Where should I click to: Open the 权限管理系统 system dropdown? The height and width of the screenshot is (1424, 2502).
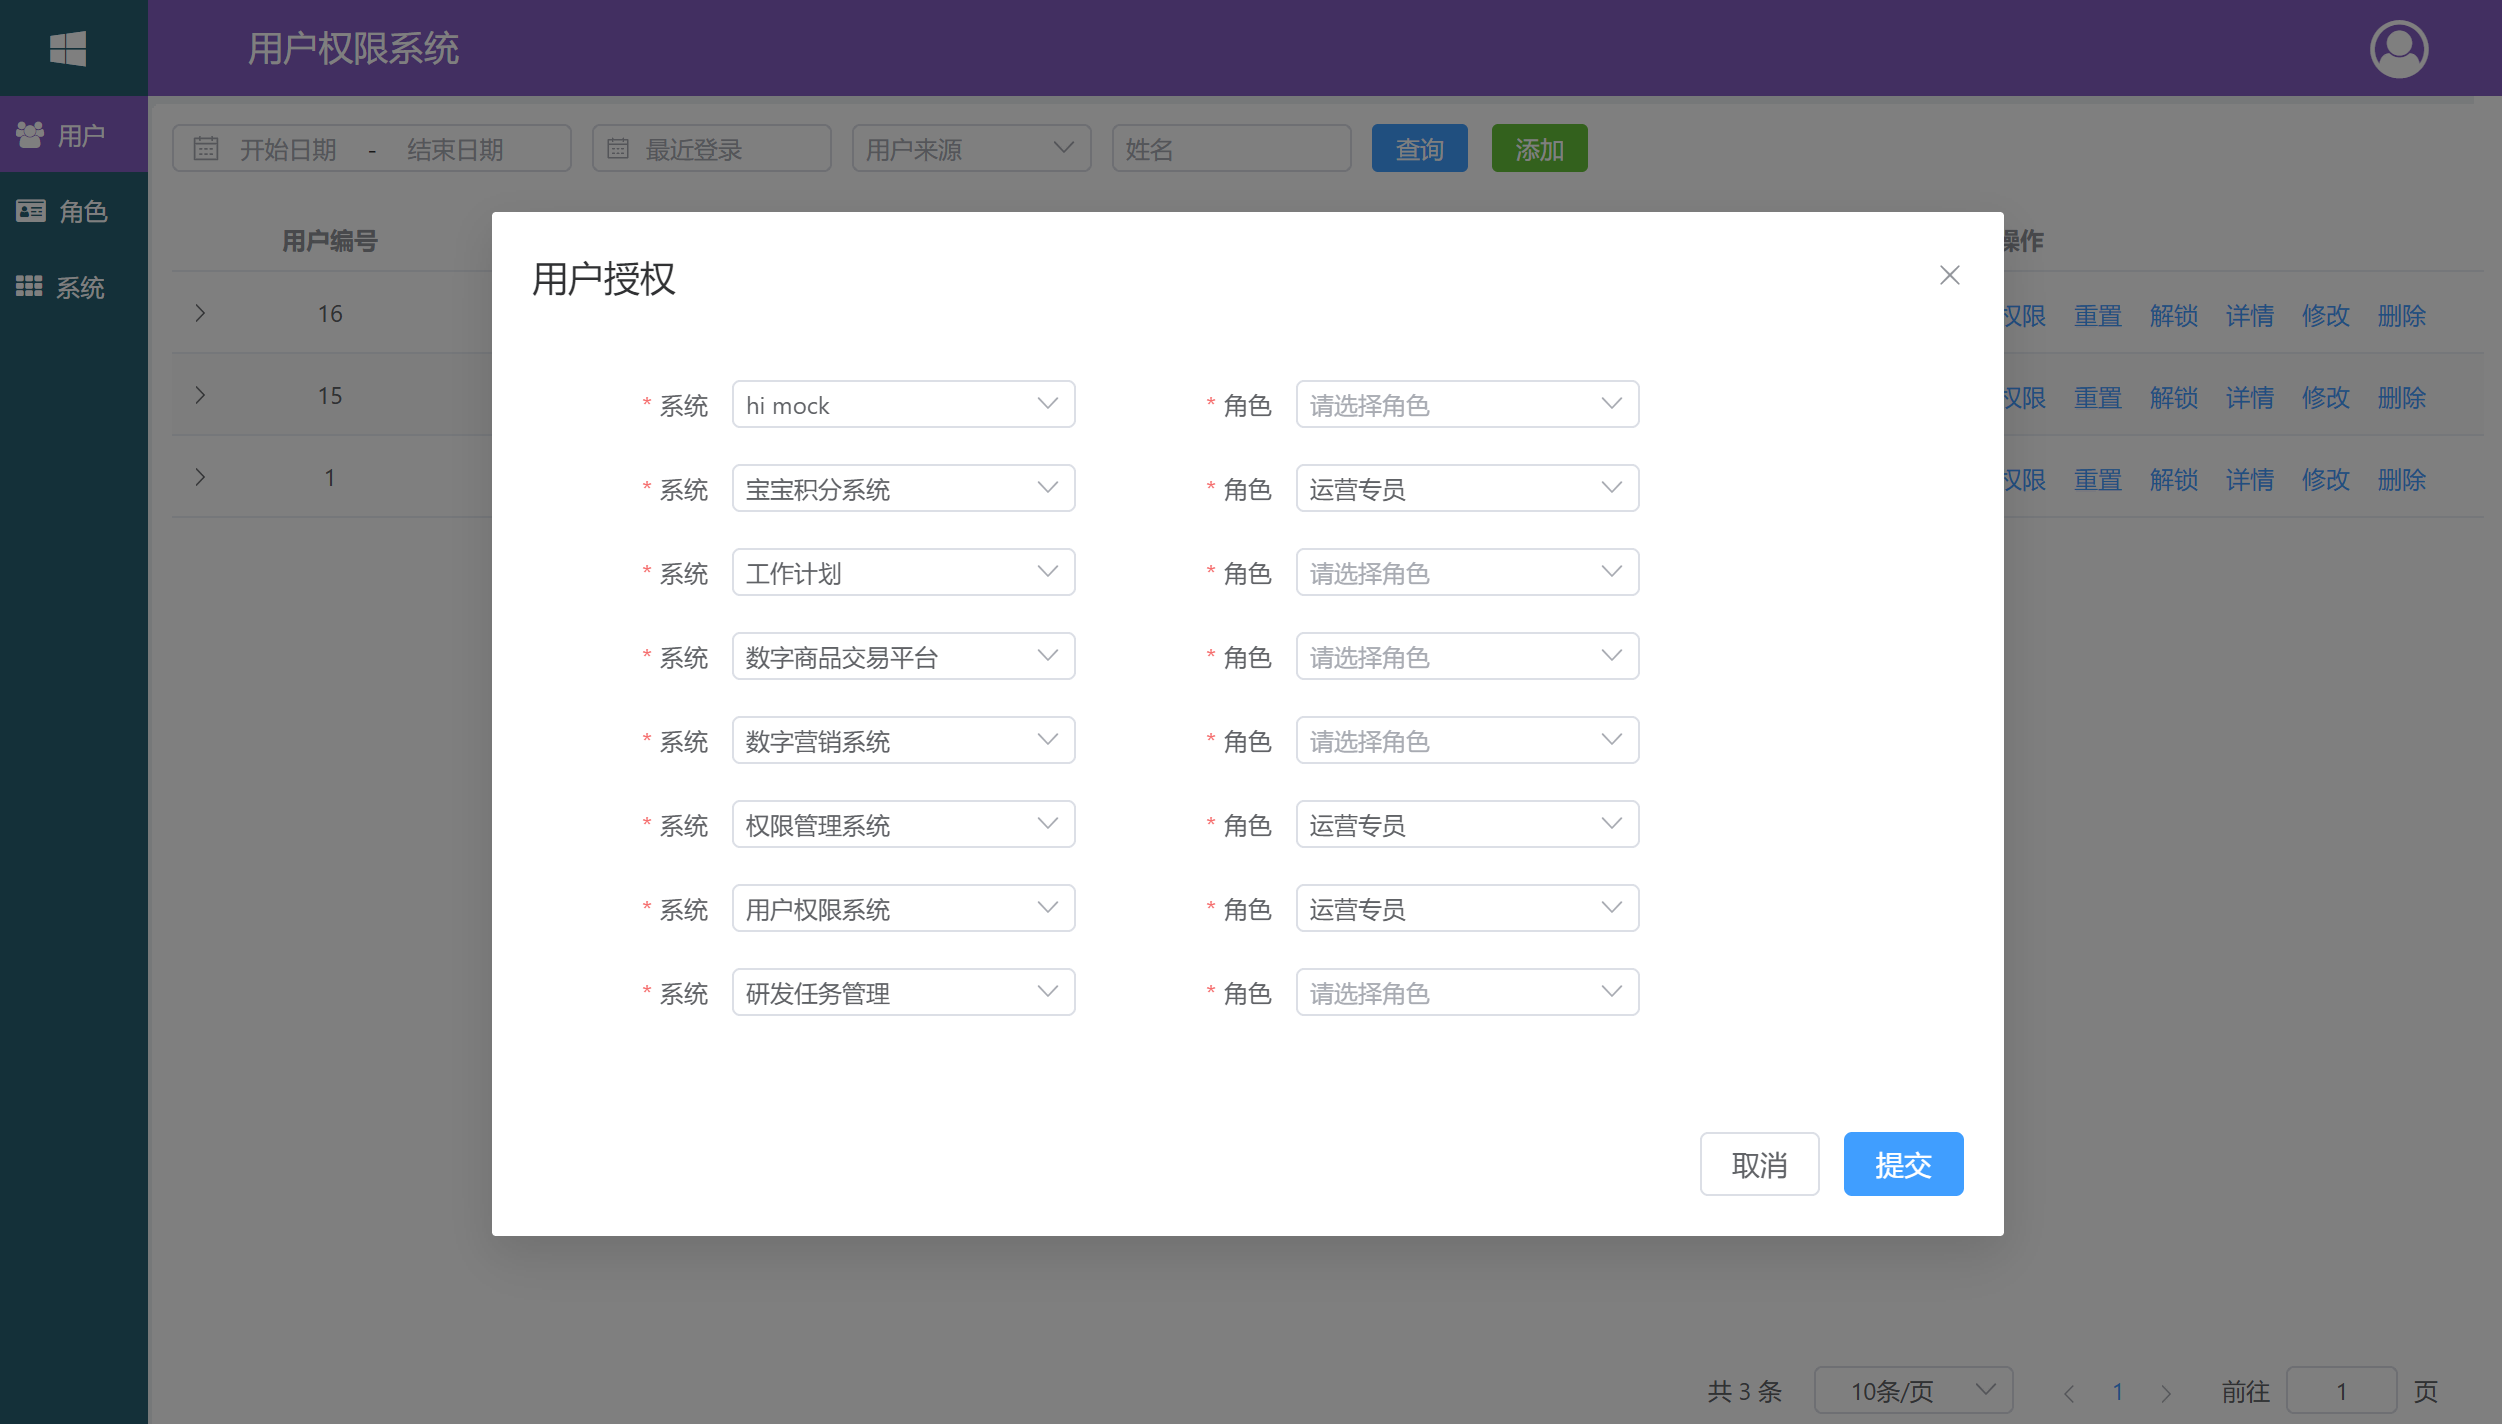tap(903, 824)
